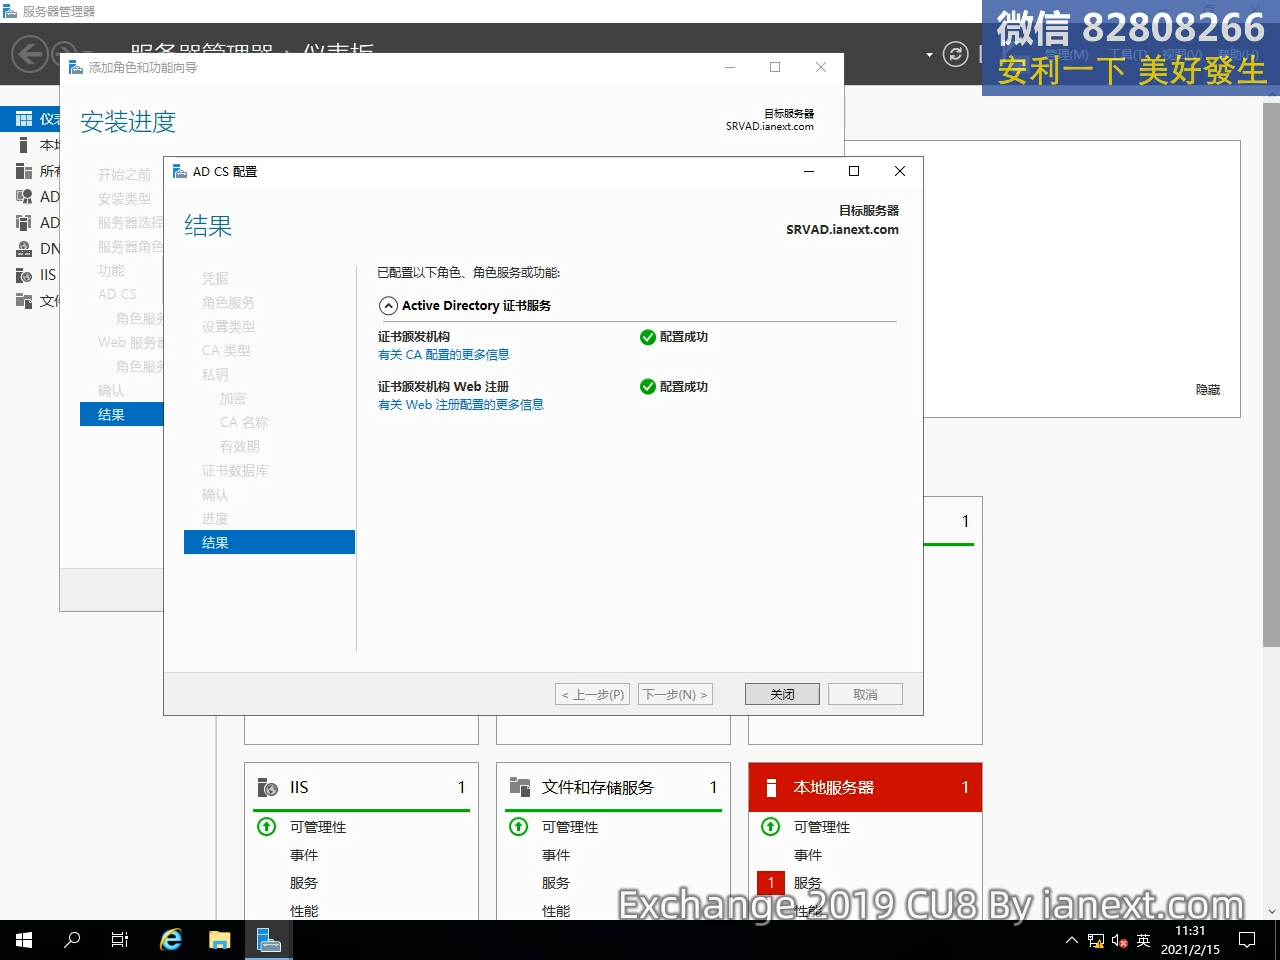Image resolution: width=1280 pixels, height=960 pixels.
Task: Select dashboard icon in Server Manager sidebar
Action: click(x=24, y=119)
